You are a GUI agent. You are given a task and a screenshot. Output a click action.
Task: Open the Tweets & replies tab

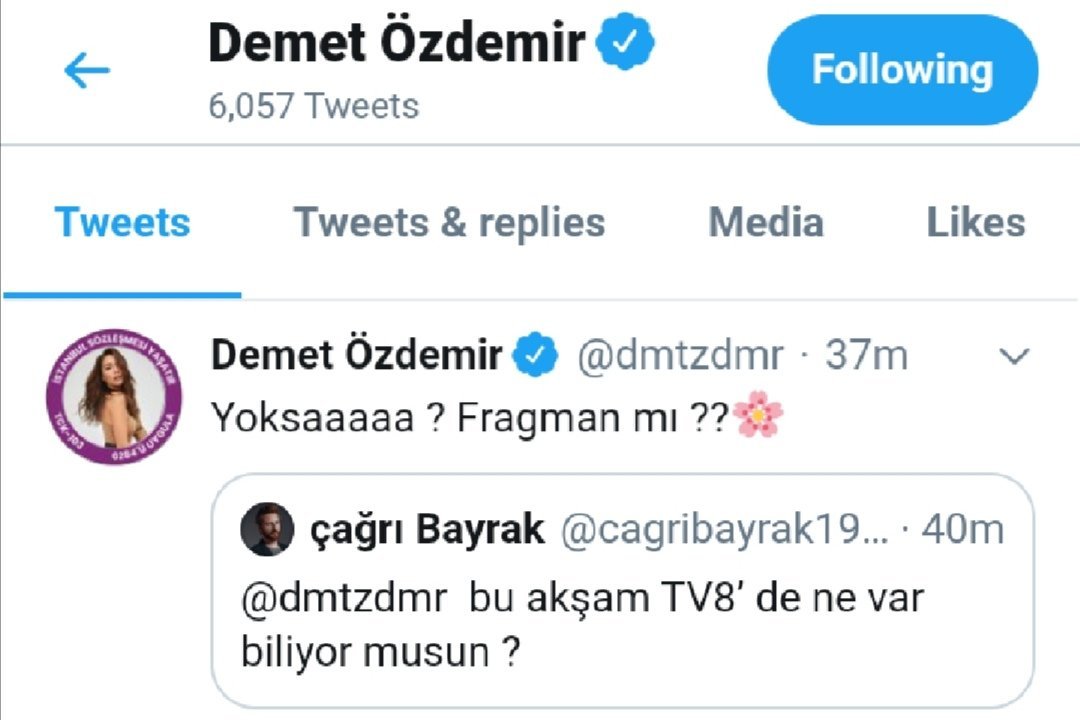click(x=449, y=223)
